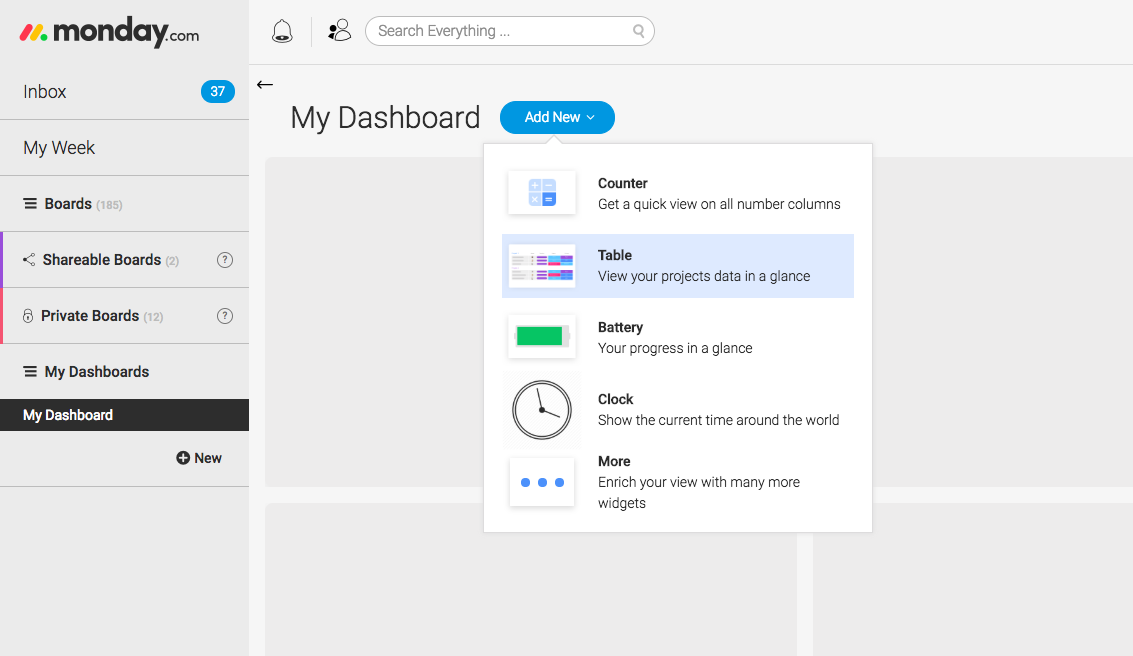This screenshot has width=1133, height=656.
Task: Click 'Get a quick view on all number columns'
Action: coord(719,204)
